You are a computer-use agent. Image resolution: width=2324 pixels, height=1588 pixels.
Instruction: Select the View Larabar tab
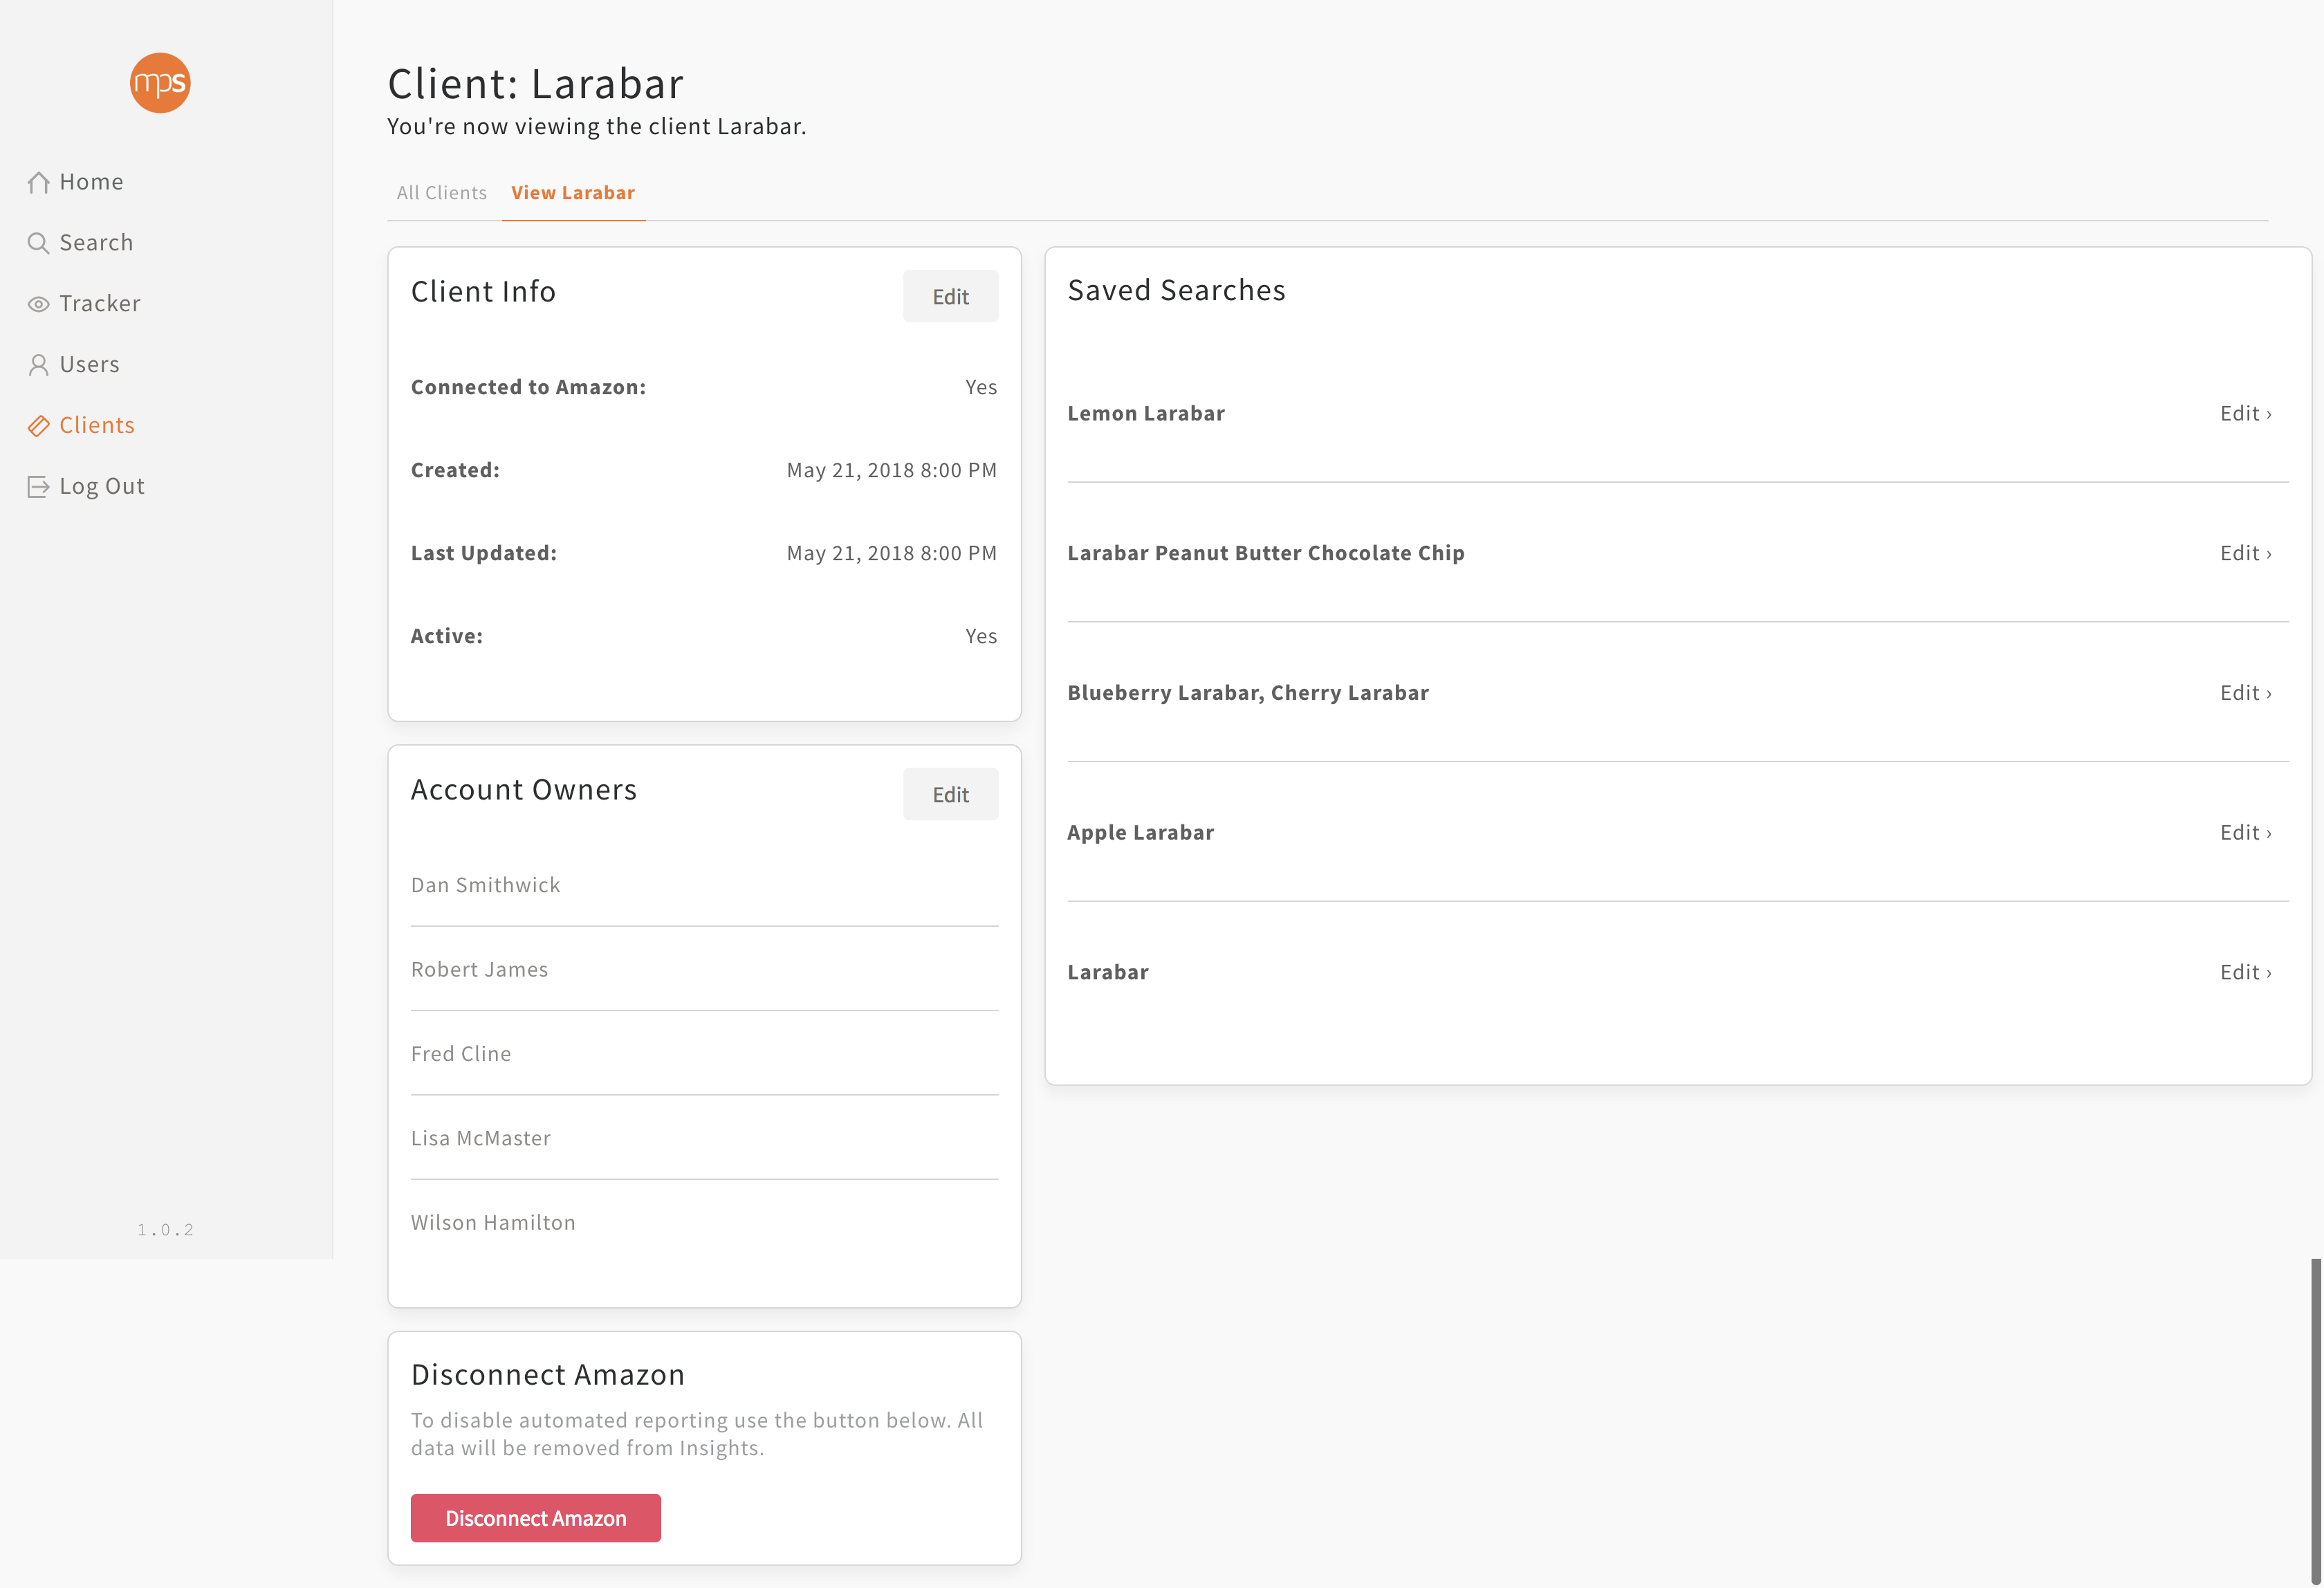[573, 193]
